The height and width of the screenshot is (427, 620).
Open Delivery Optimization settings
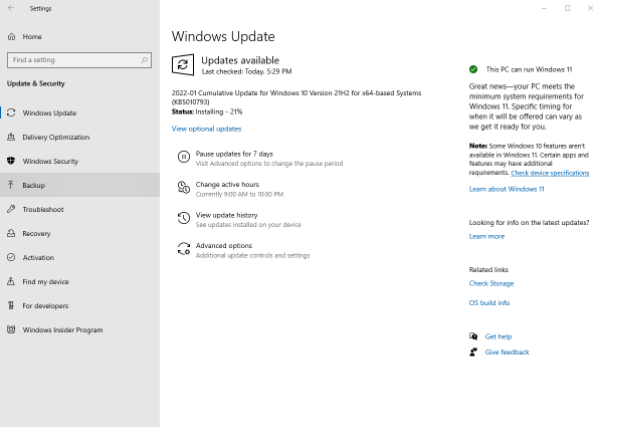click(80, 137)
